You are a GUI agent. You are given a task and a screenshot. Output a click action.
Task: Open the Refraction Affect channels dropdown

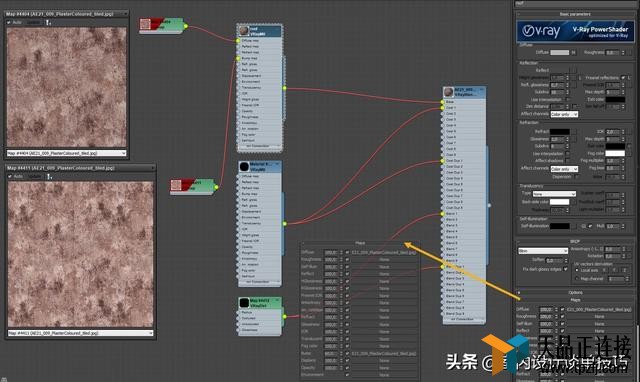(x=564, y=169)
